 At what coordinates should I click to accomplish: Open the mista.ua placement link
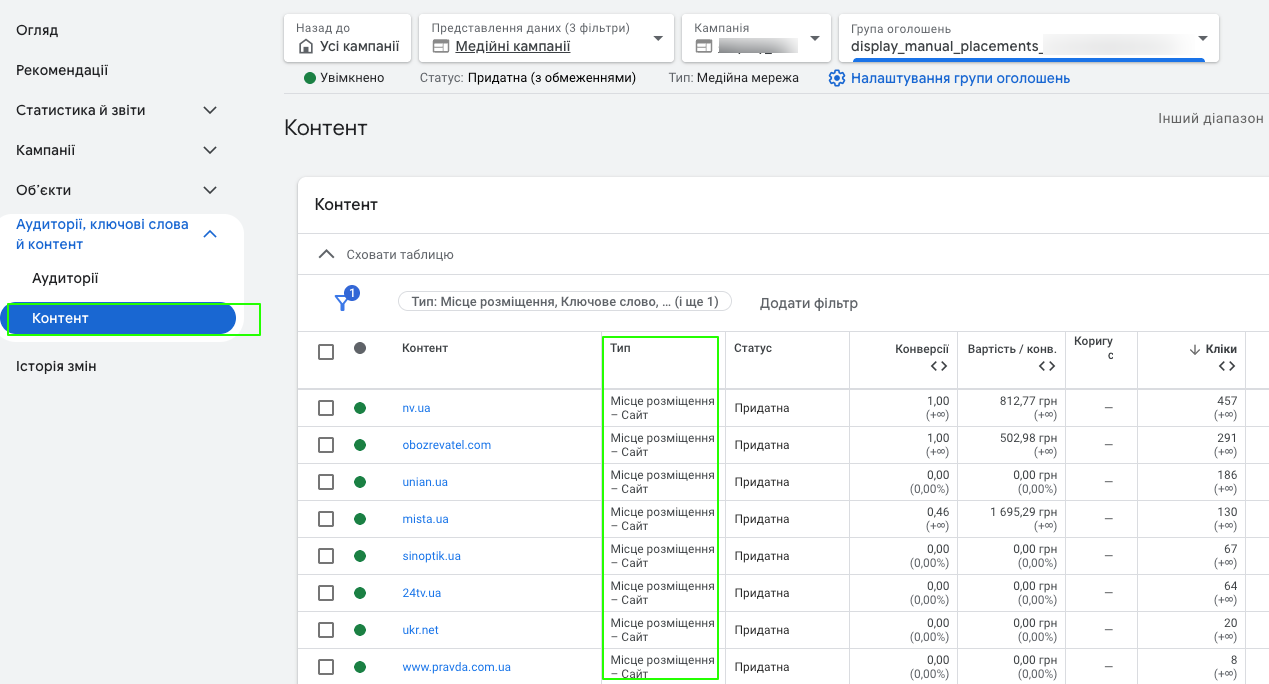[x=425, y=519]
